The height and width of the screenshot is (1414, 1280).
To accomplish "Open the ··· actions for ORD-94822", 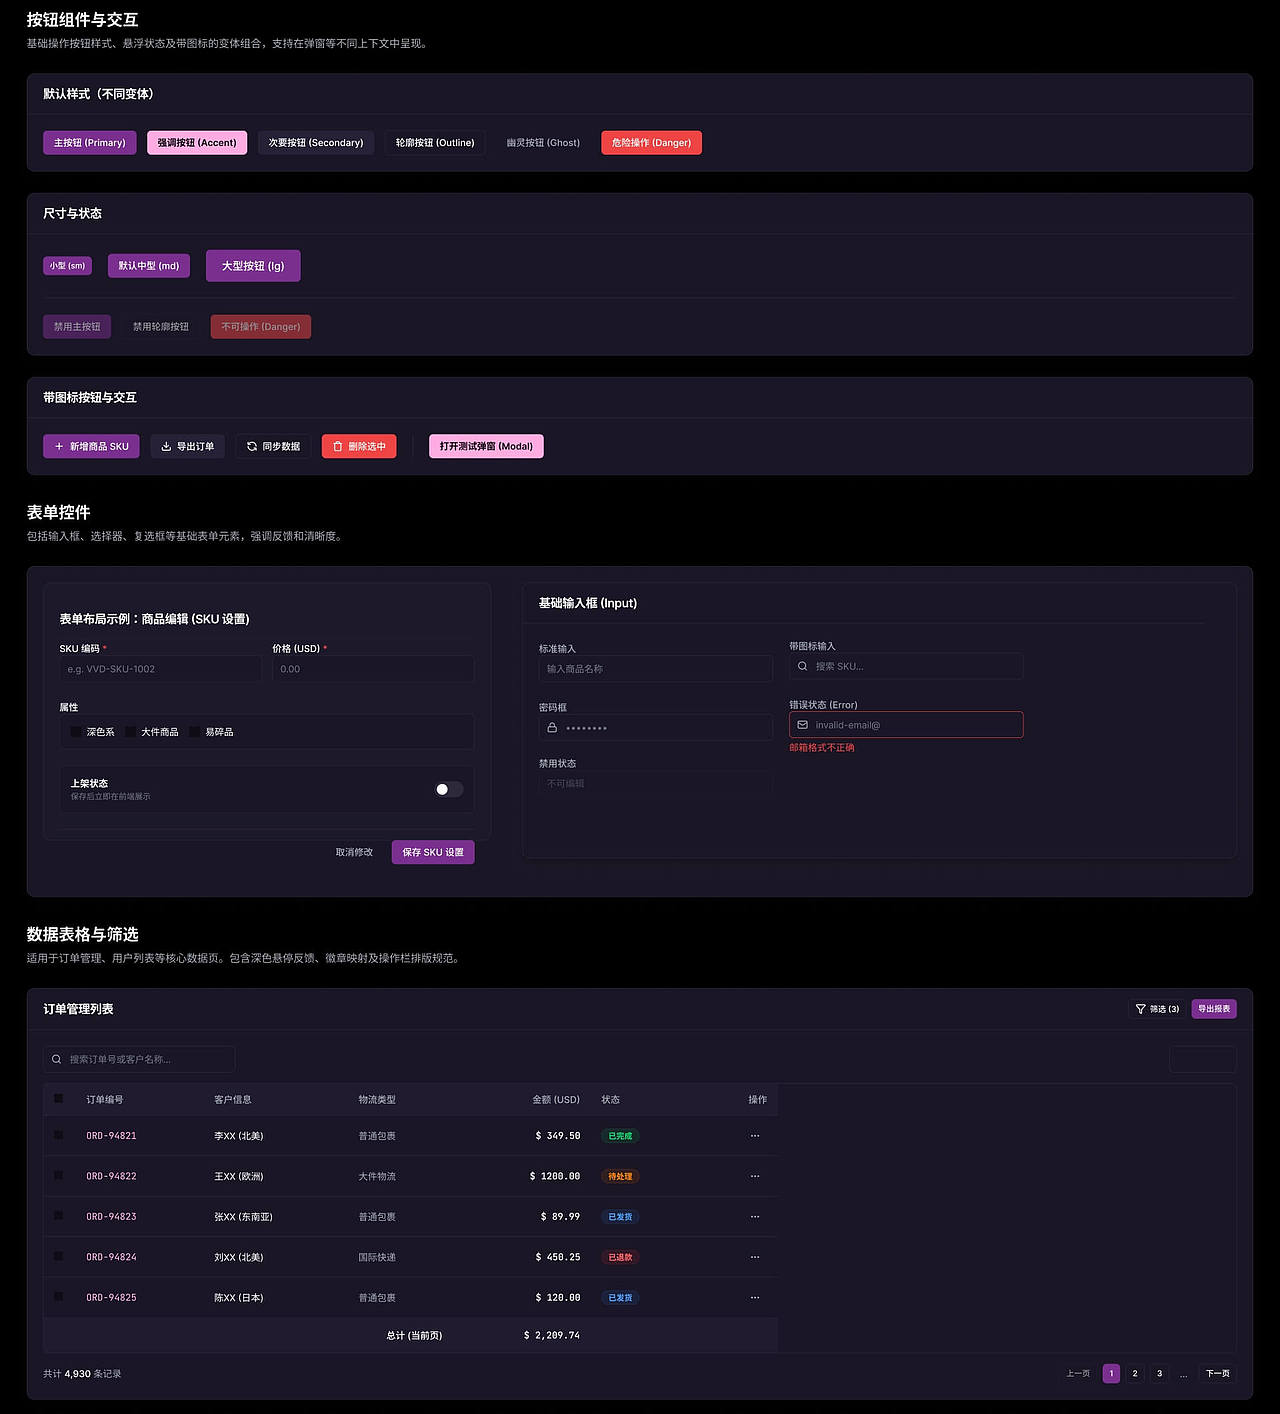I will [x=755, y=1176].
